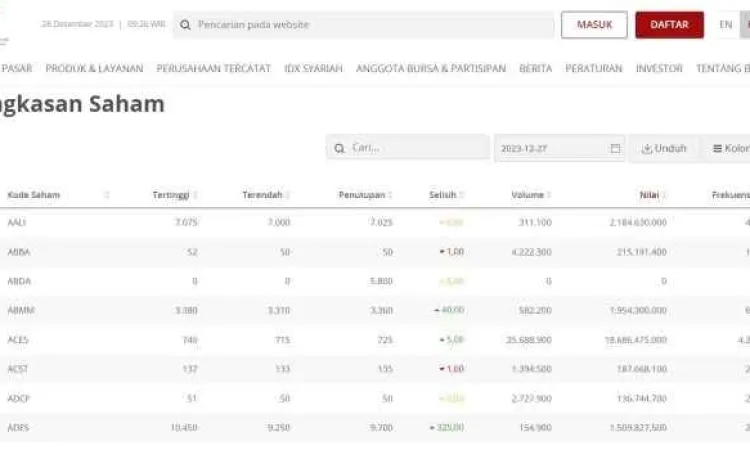Open the calendar date picker icon
The image size is (750, 450).
615,149
